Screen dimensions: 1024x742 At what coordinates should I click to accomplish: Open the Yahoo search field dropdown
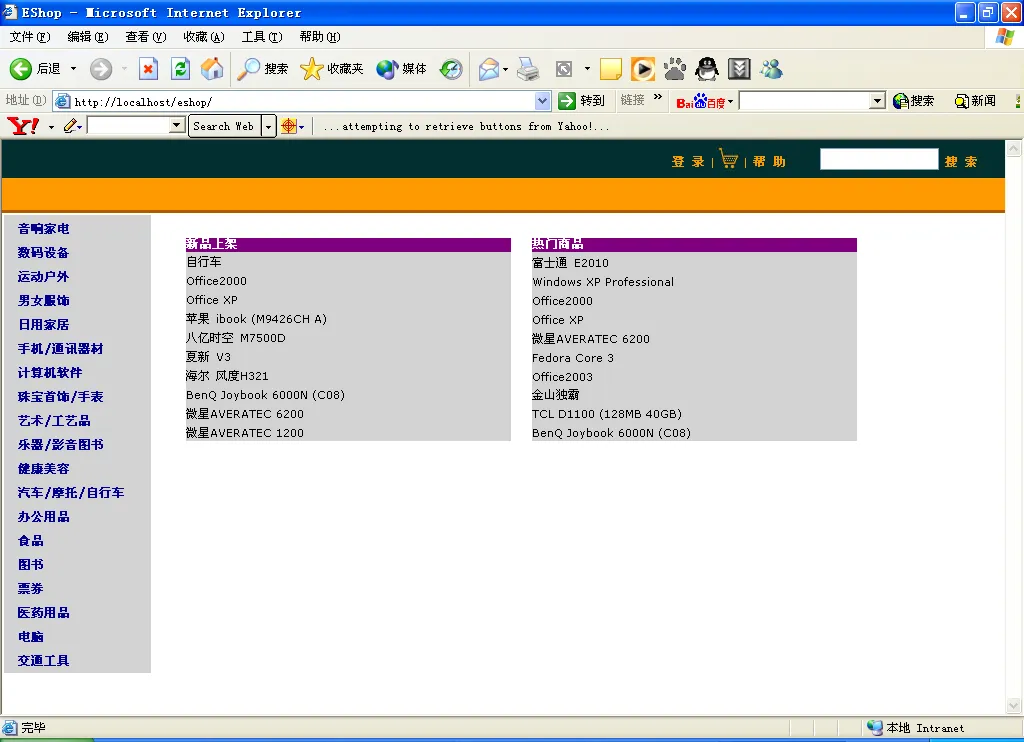(x=177, y=125)
